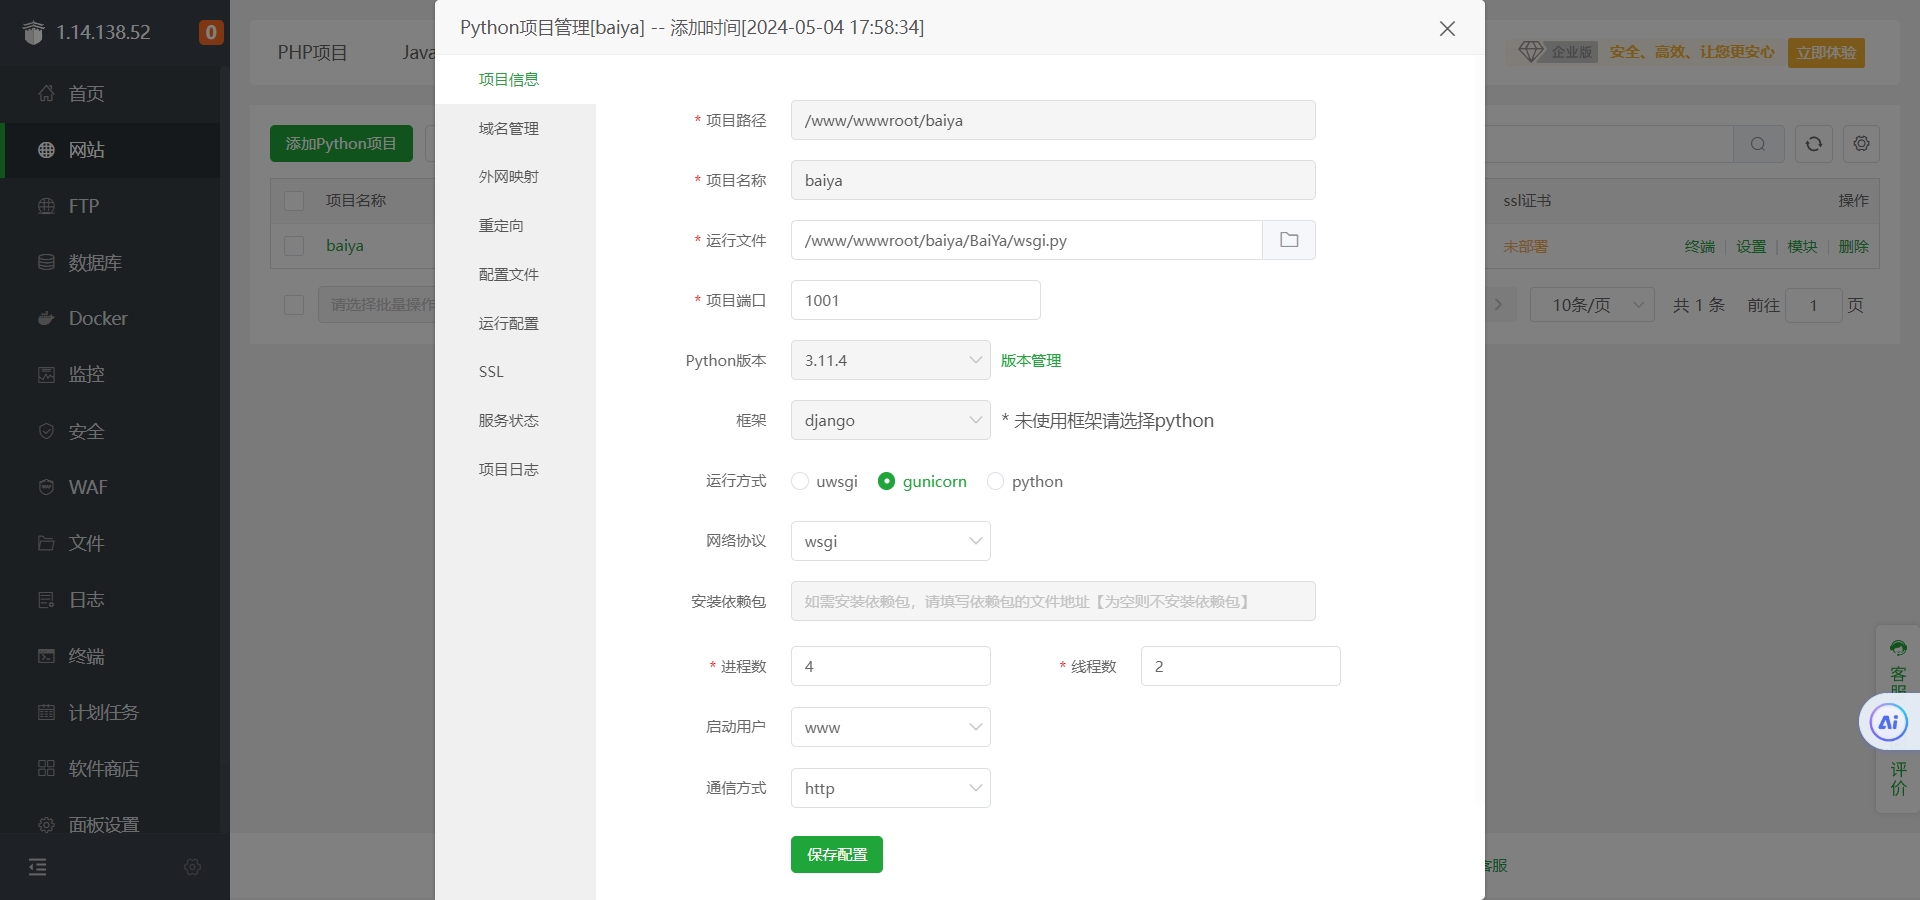Open the PHP项目 tab

point(312,52)
